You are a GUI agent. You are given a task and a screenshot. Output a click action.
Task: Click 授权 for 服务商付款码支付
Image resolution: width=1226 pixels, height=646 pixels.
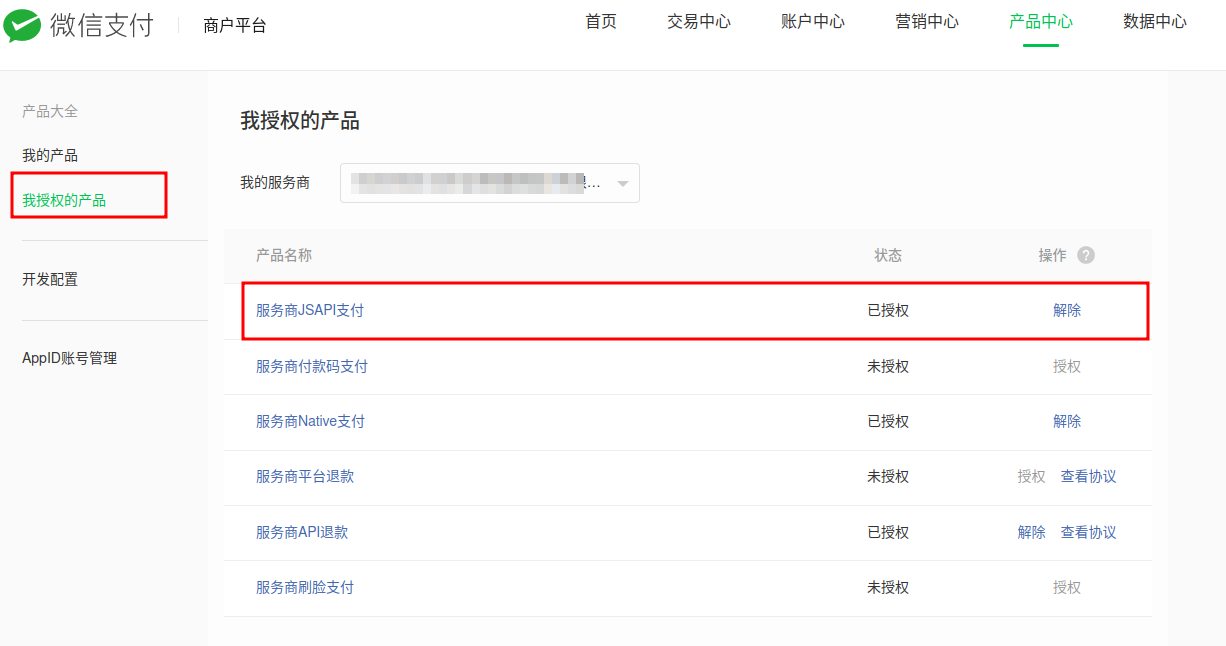click(1067, 366)
